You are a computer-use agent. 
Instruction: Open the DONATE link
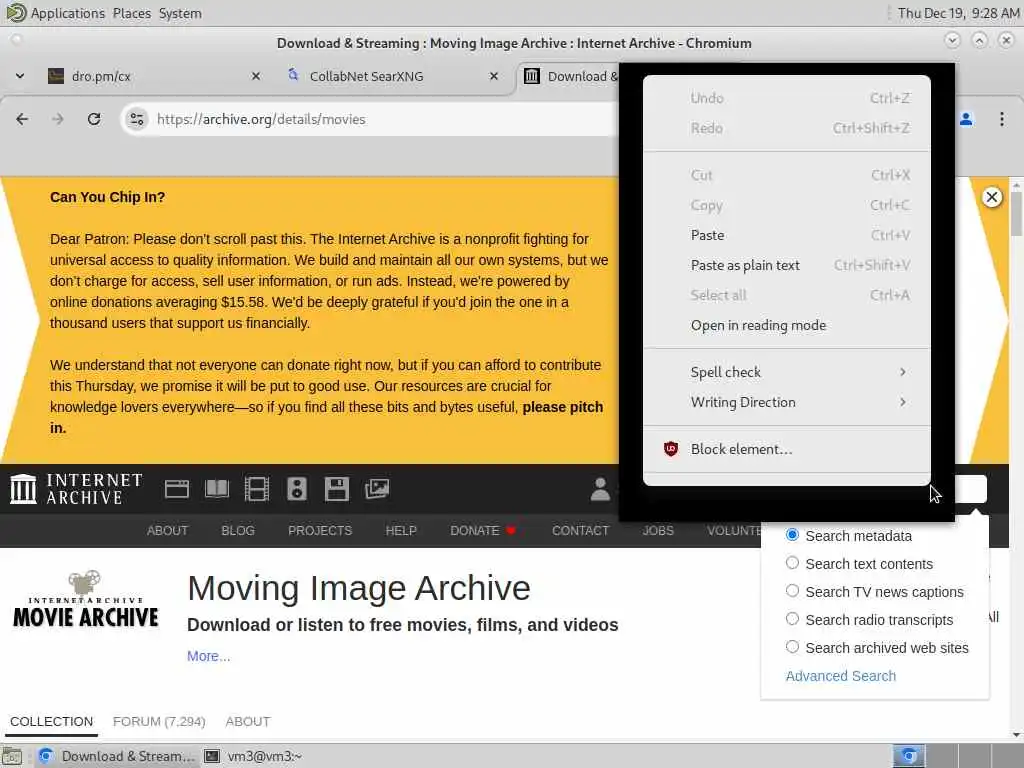tap(483, 530)
